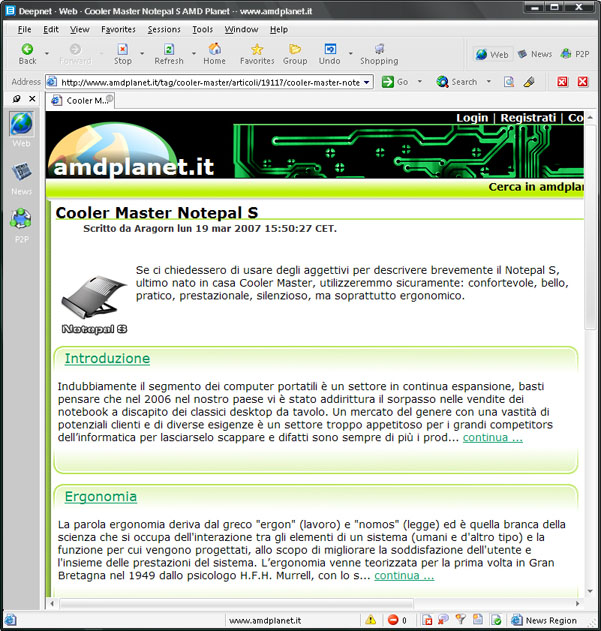Click the horizontal scrollbar thumb

coord(237,603)
